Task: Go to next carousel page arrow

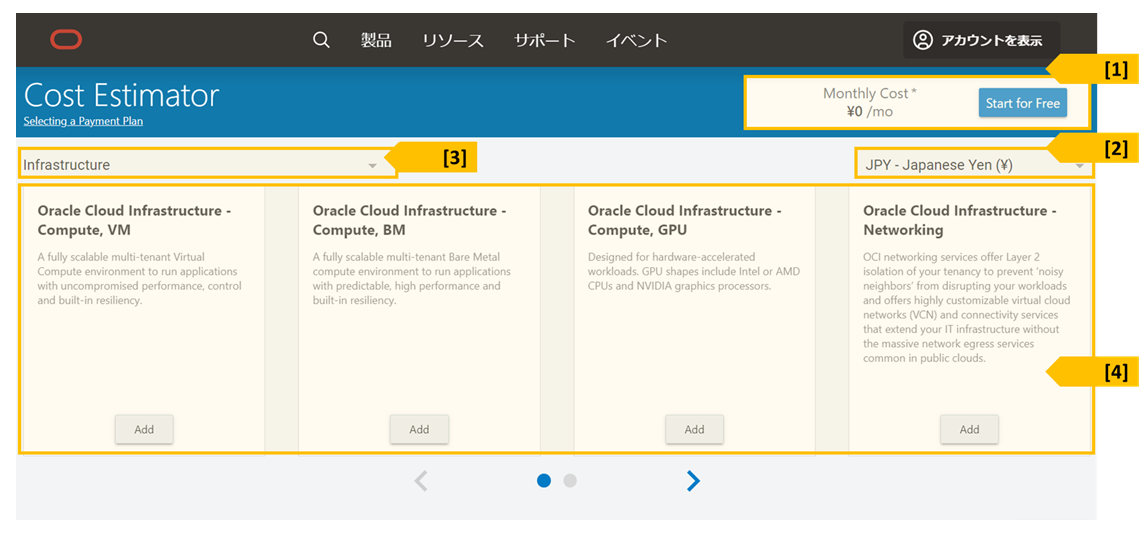Action: (x=693, y=480)
